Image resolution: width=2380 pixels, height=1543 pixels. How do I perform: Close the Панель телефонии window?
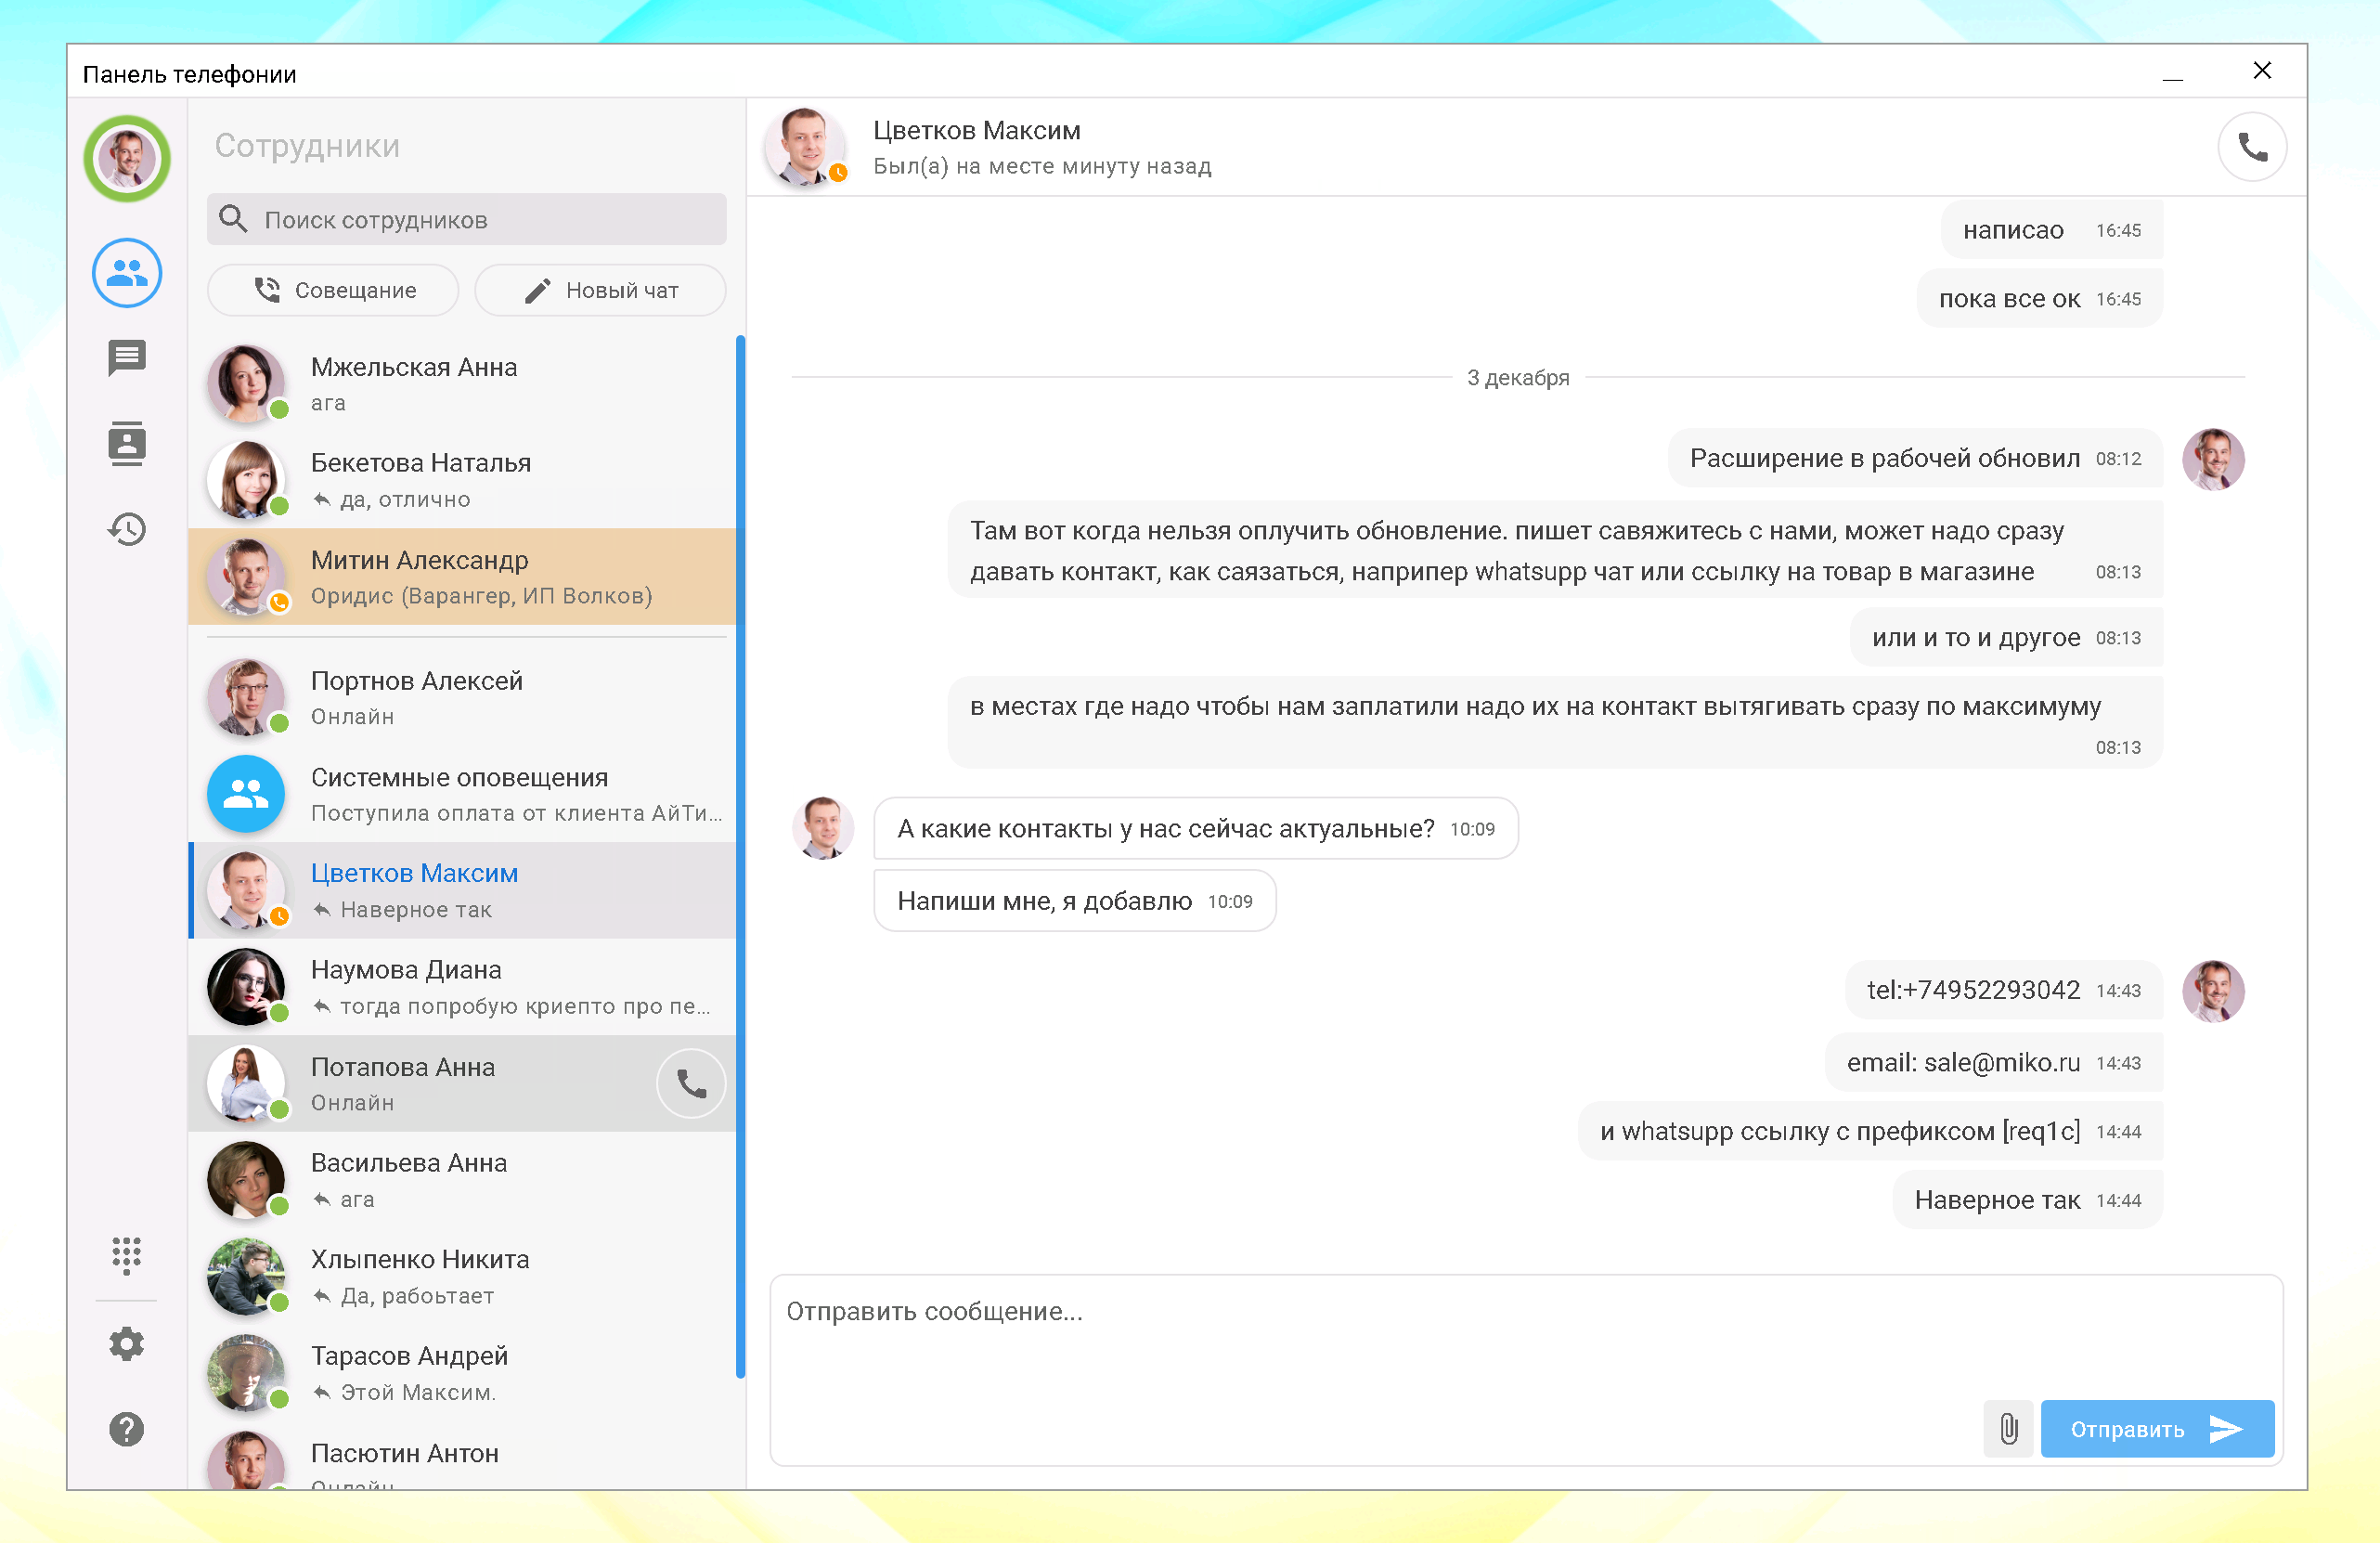click(x=2262, y=70)
